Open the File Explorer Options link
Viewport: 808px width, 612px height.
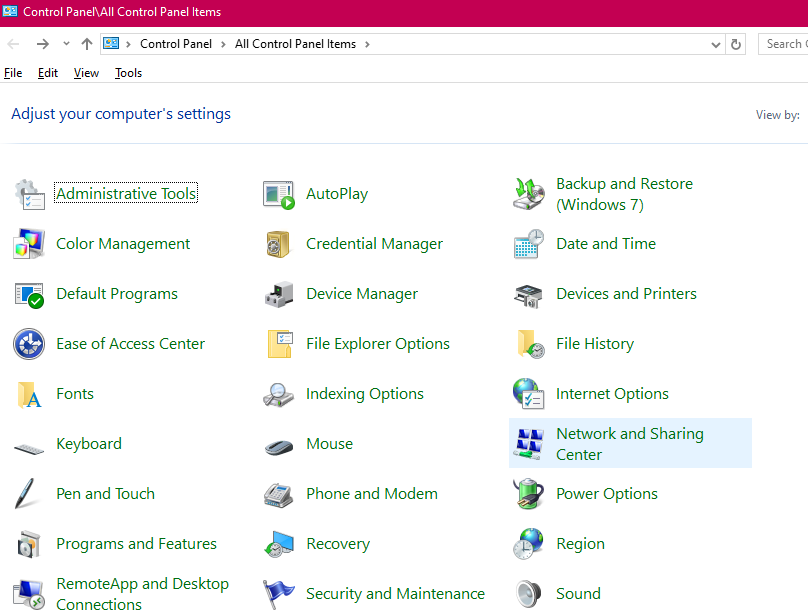(378, 344)
